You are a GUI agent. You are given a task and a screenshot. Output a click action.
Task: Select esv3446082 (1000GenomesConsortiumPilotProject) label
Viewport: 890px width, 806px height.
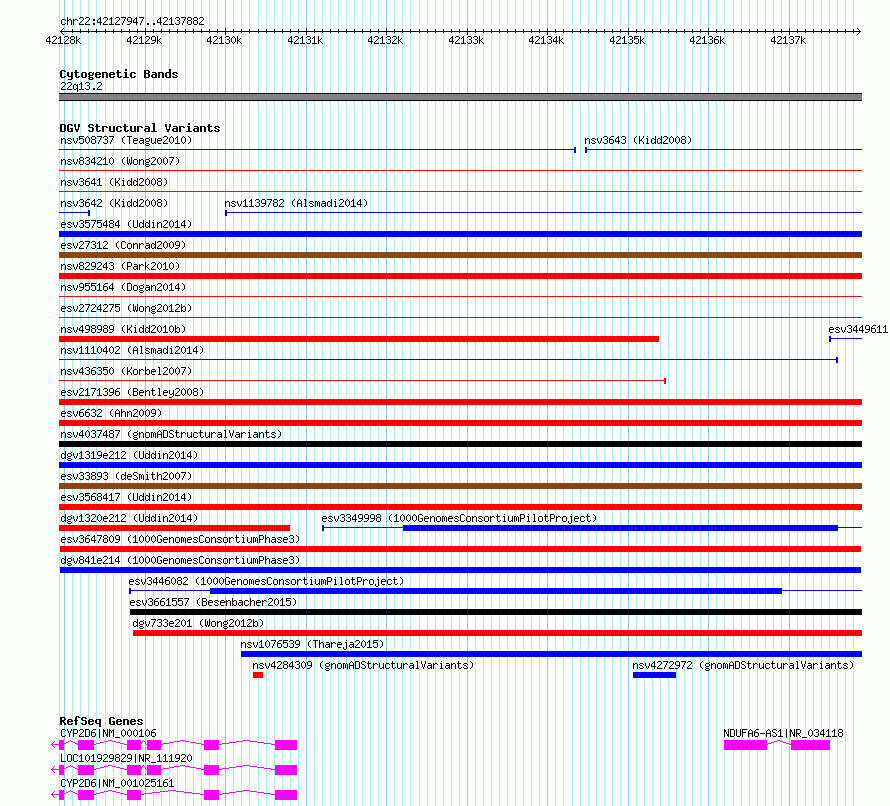(x=266, y=581)
